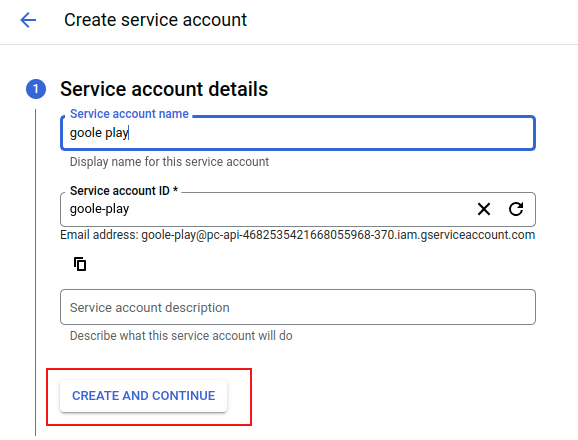Image resolution: width=578 pixels, height=440 pixels.
Task: Click the 'goole play' text in name field
Action: tap(99, 133)
